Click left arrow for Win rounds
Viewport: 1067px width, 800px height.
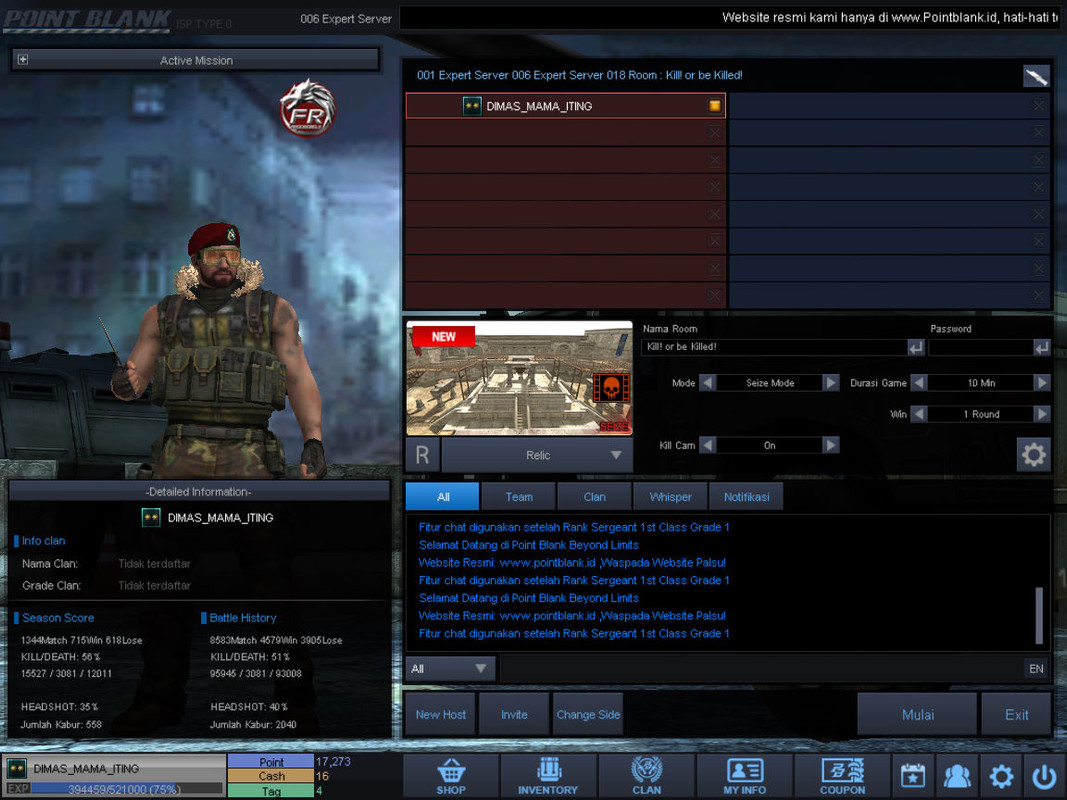(919, 414)
